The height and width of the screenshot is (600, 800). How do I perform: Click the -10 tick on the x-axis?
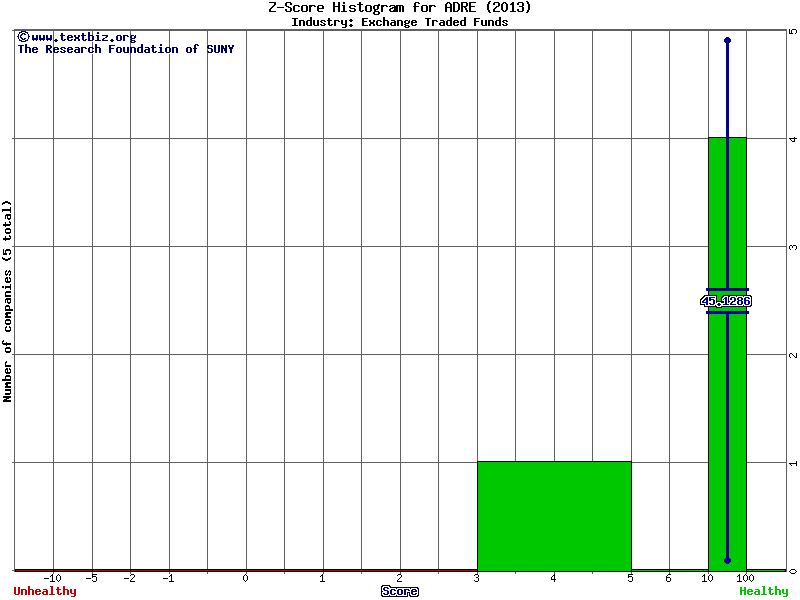click(53, 578)
